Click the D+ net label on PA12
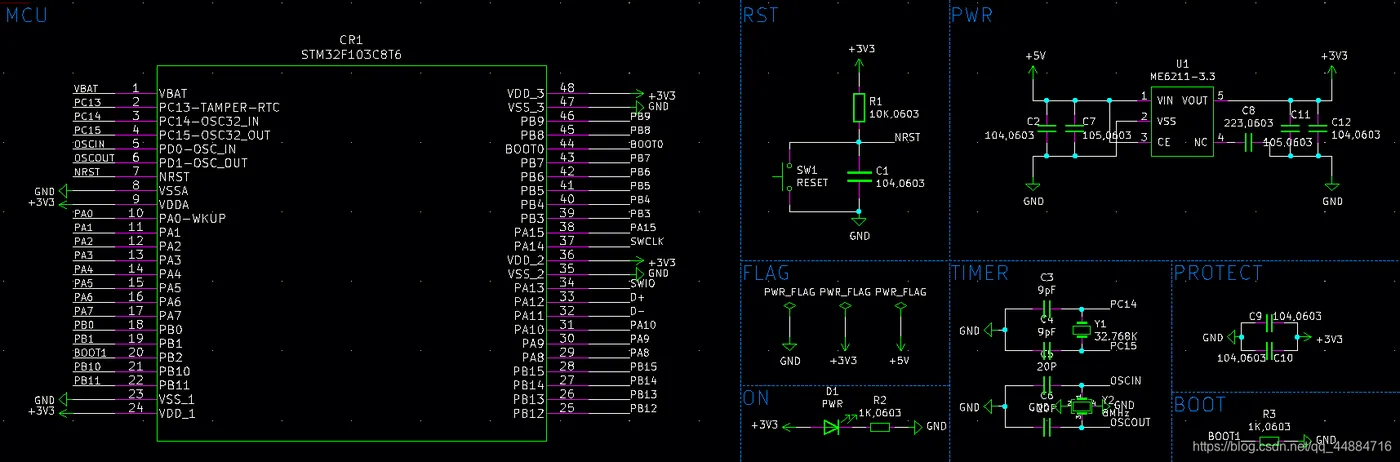The image size is (1400, 462). (x=638, y=297)
